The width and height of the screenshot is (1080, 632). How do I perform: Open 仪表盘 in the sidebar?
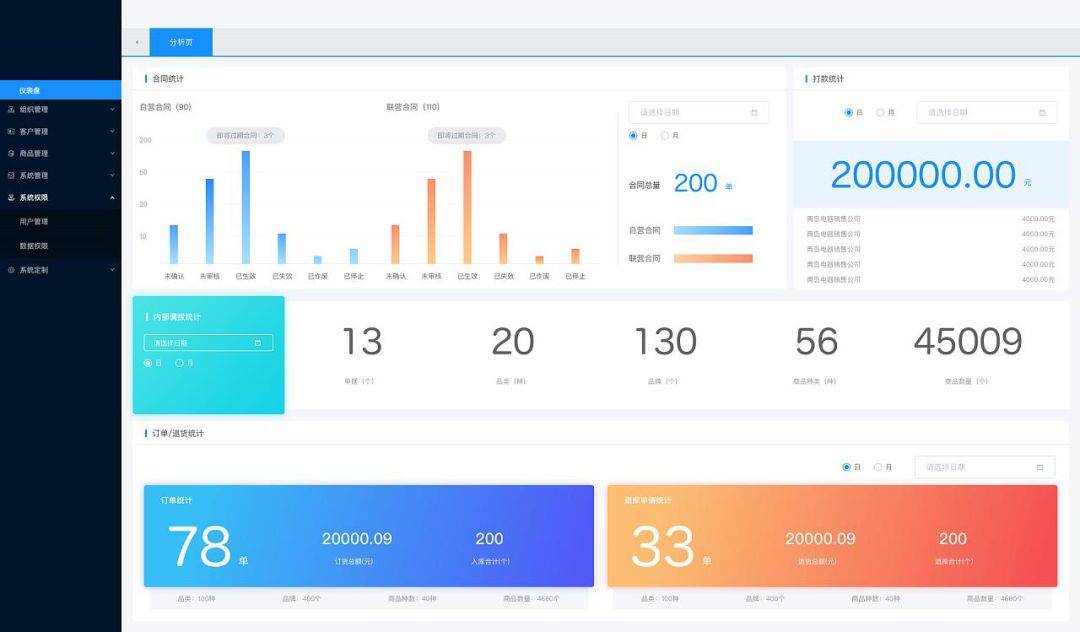[x=30, y=90]
